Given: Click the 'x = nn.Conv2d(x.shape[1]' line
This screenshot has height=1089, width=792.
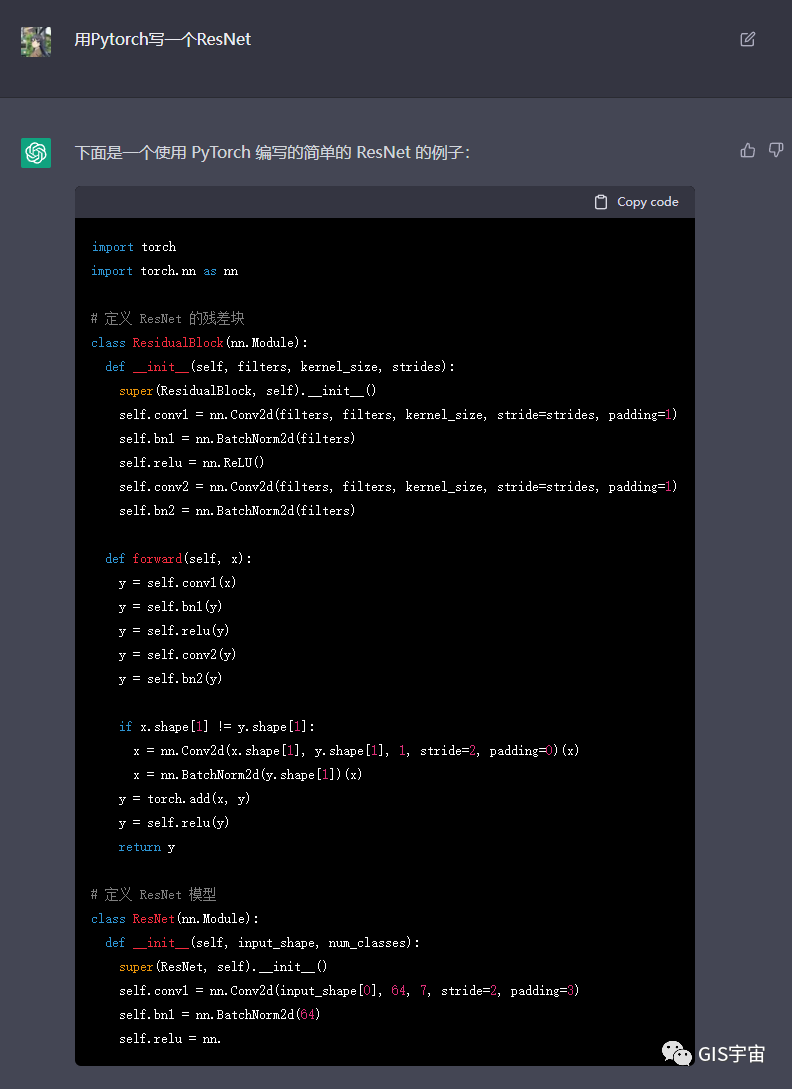Looking at the screenshot, I should point(356,751).
